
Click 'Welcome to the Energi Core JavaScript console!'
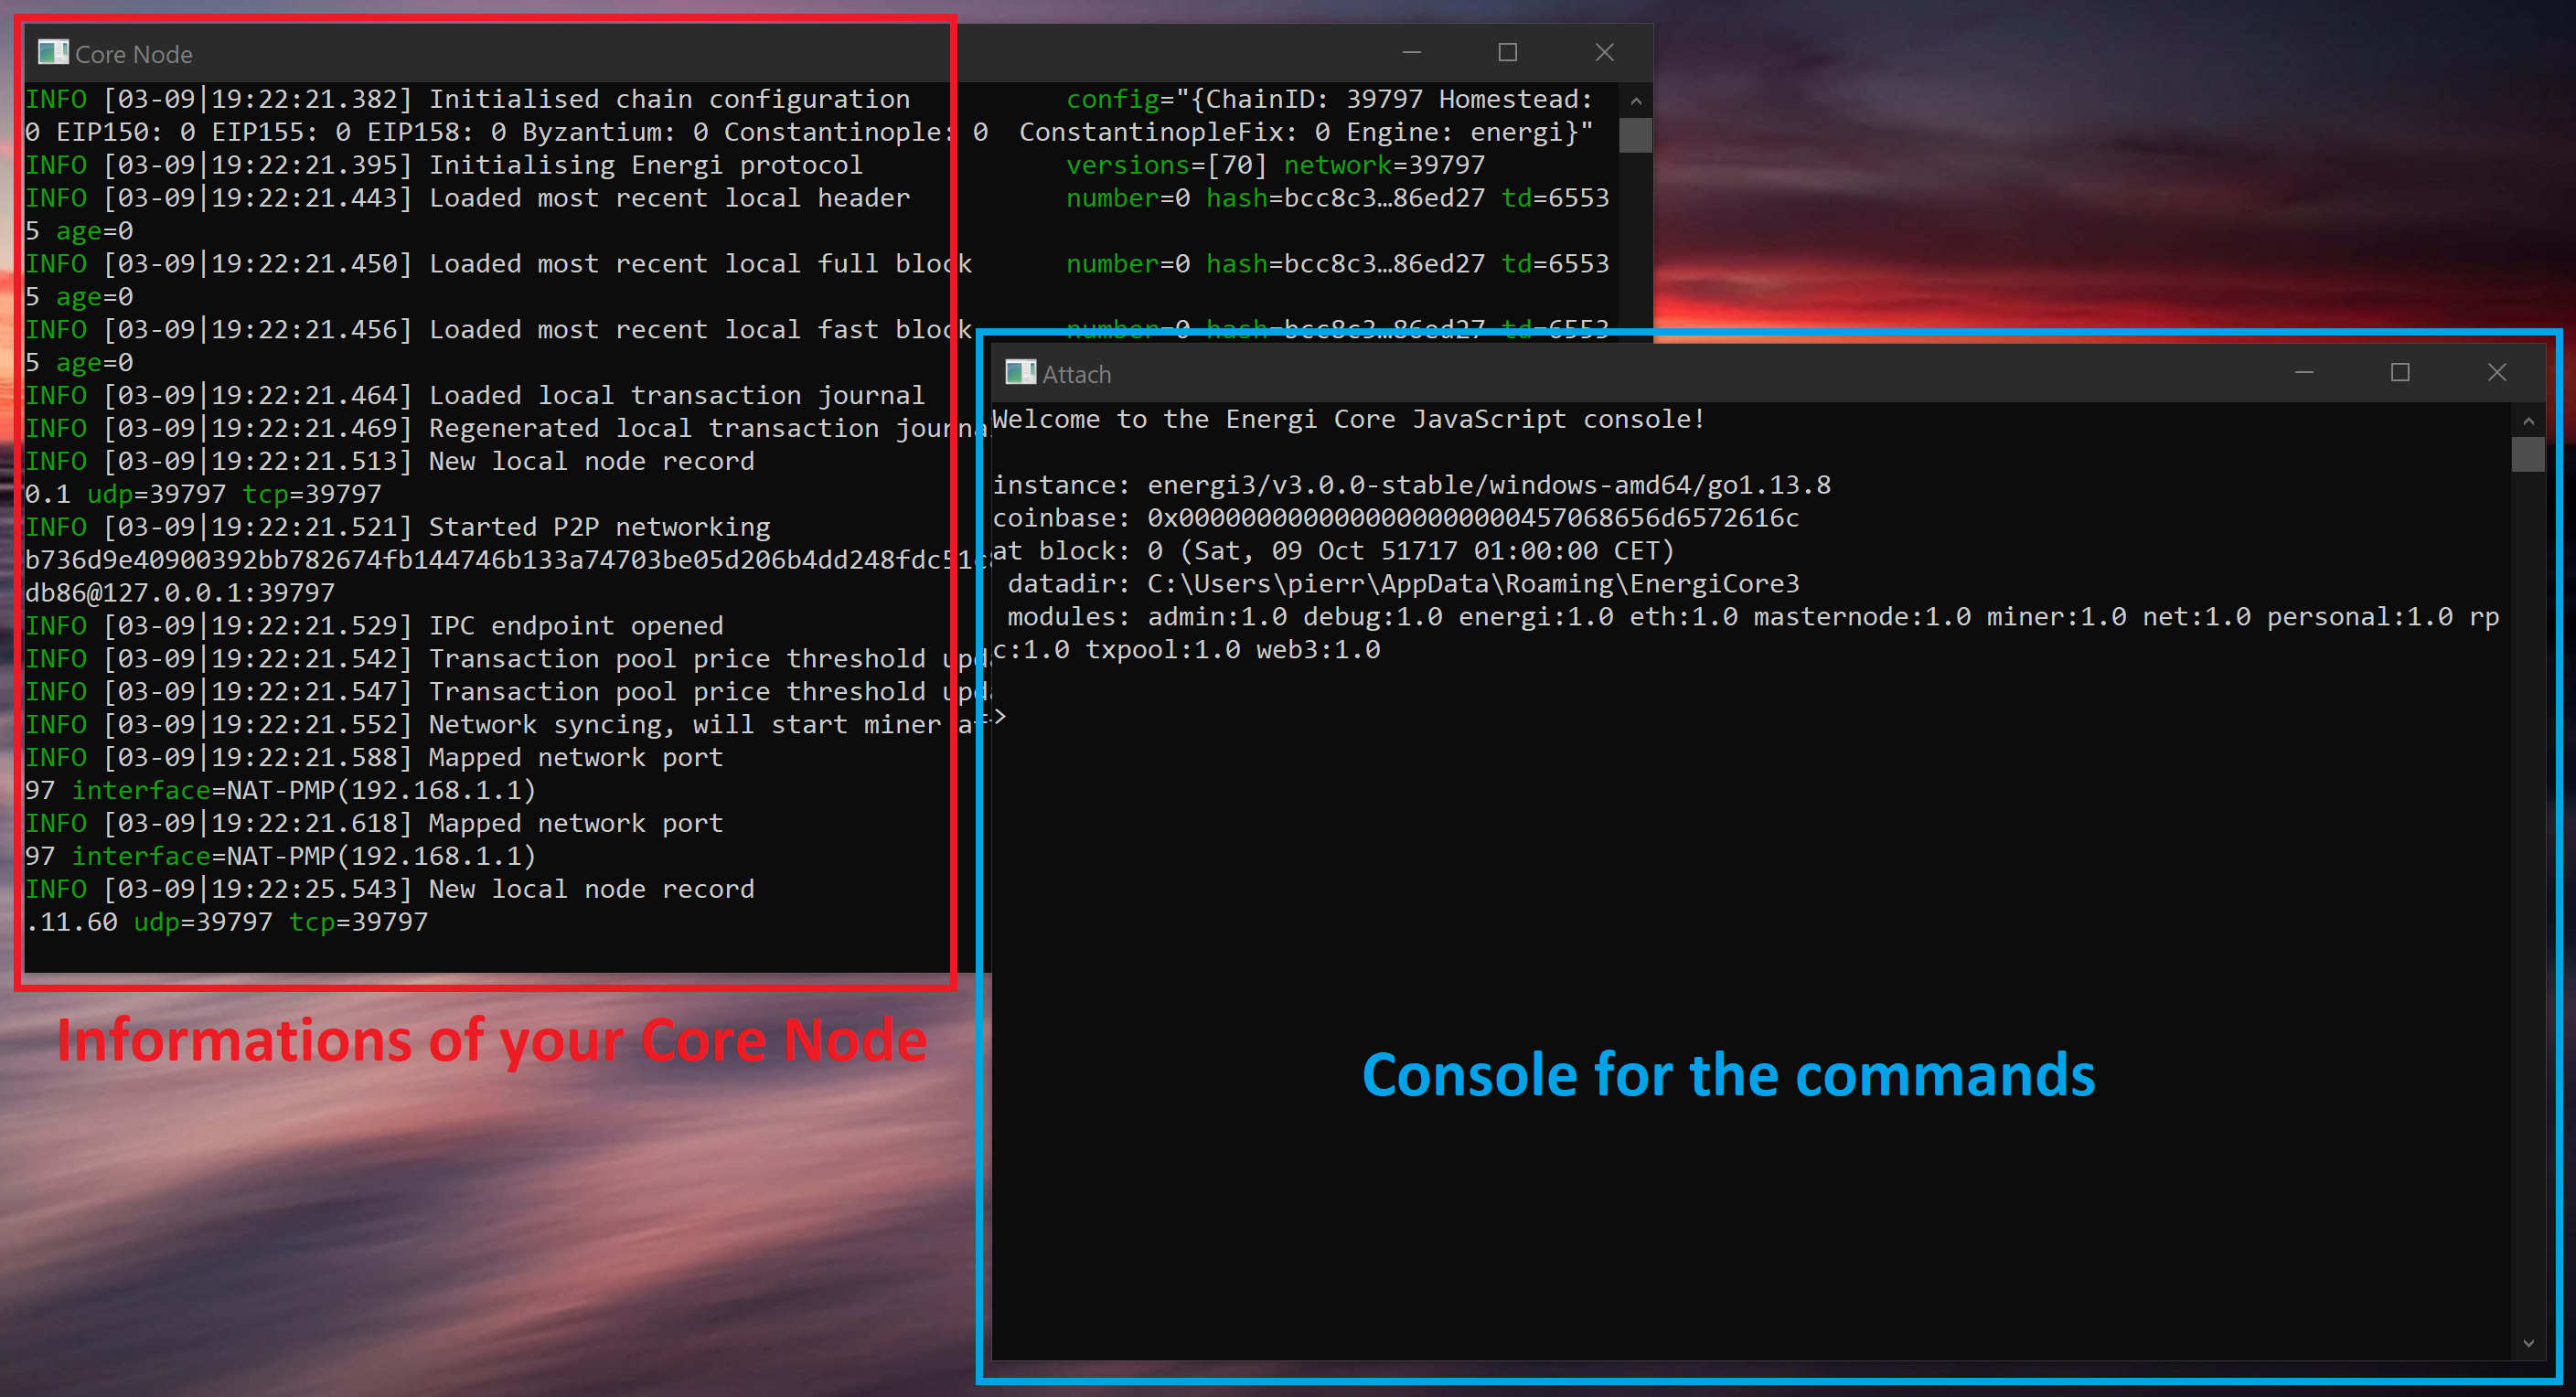coord(1348,419)
